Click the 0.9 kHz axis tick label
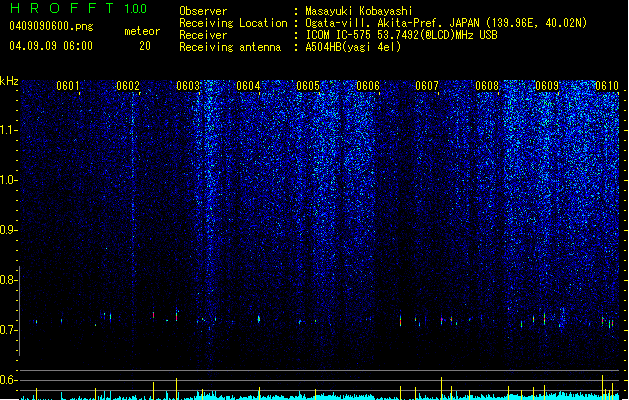 point(9,230)
